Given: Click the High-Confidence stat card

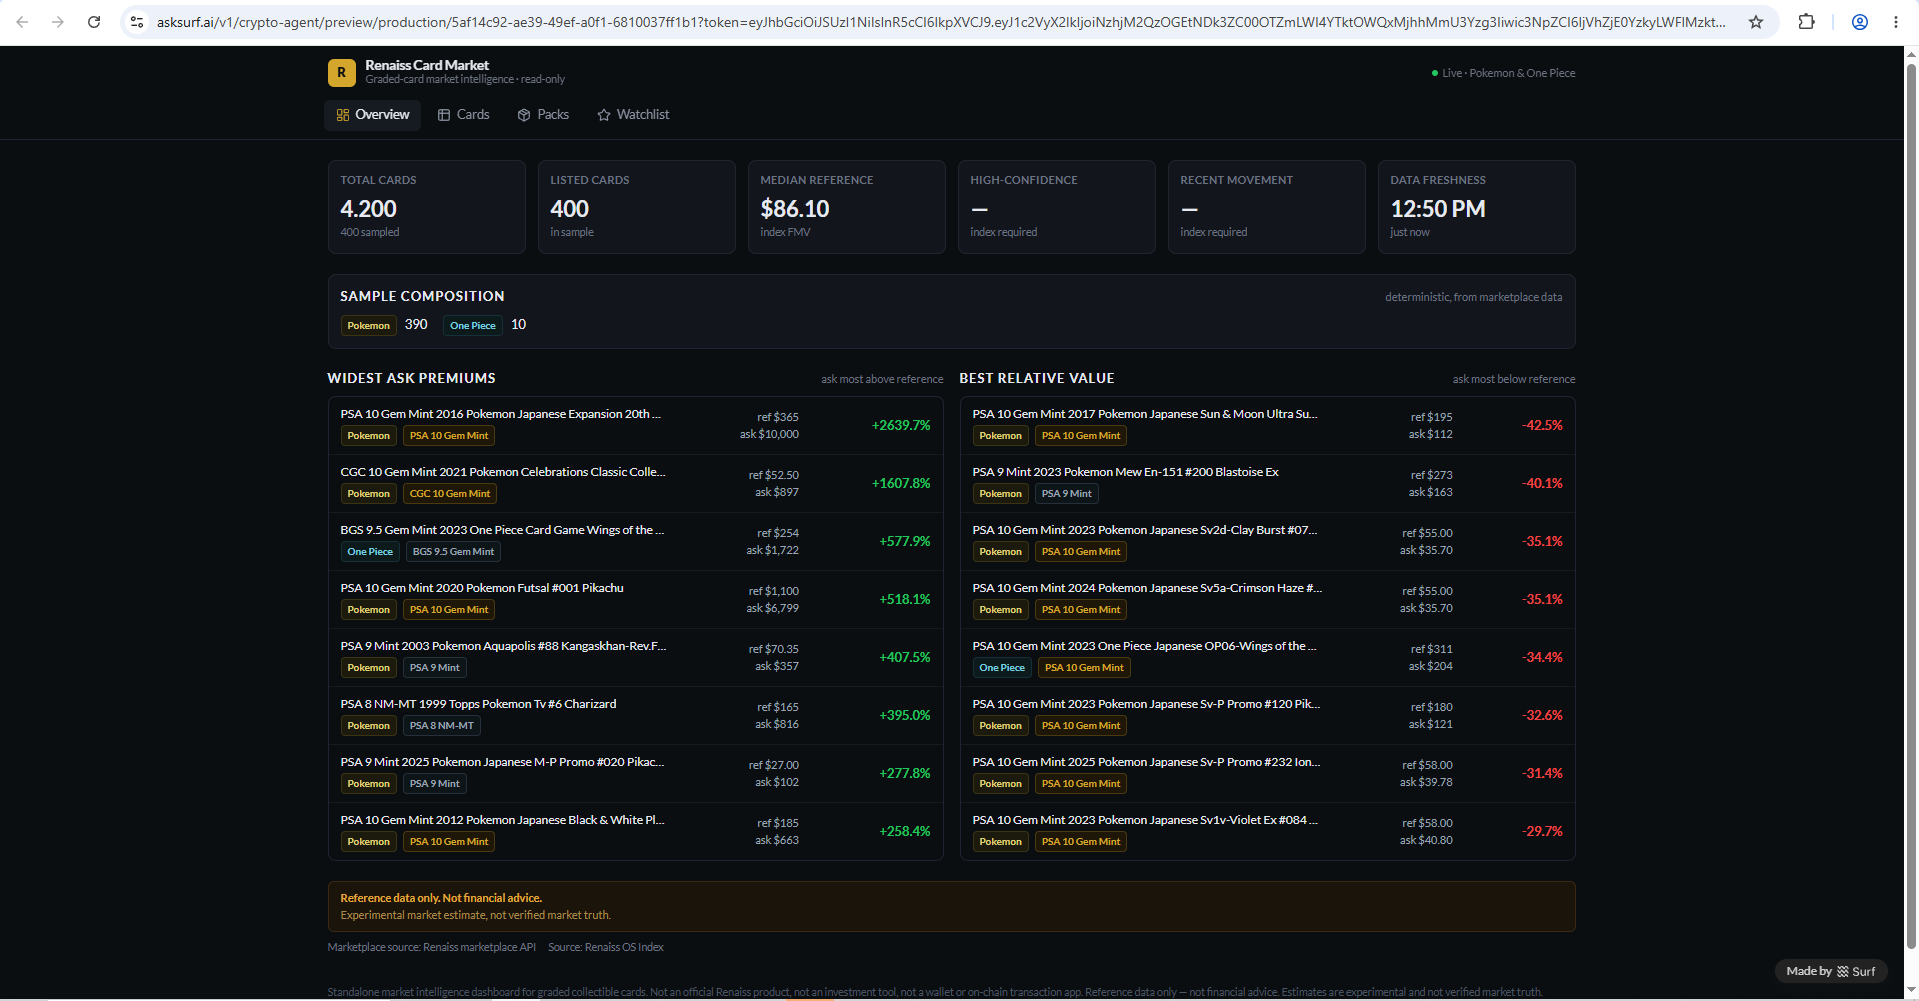Looking at the screenshot, I should (1057, 207).
